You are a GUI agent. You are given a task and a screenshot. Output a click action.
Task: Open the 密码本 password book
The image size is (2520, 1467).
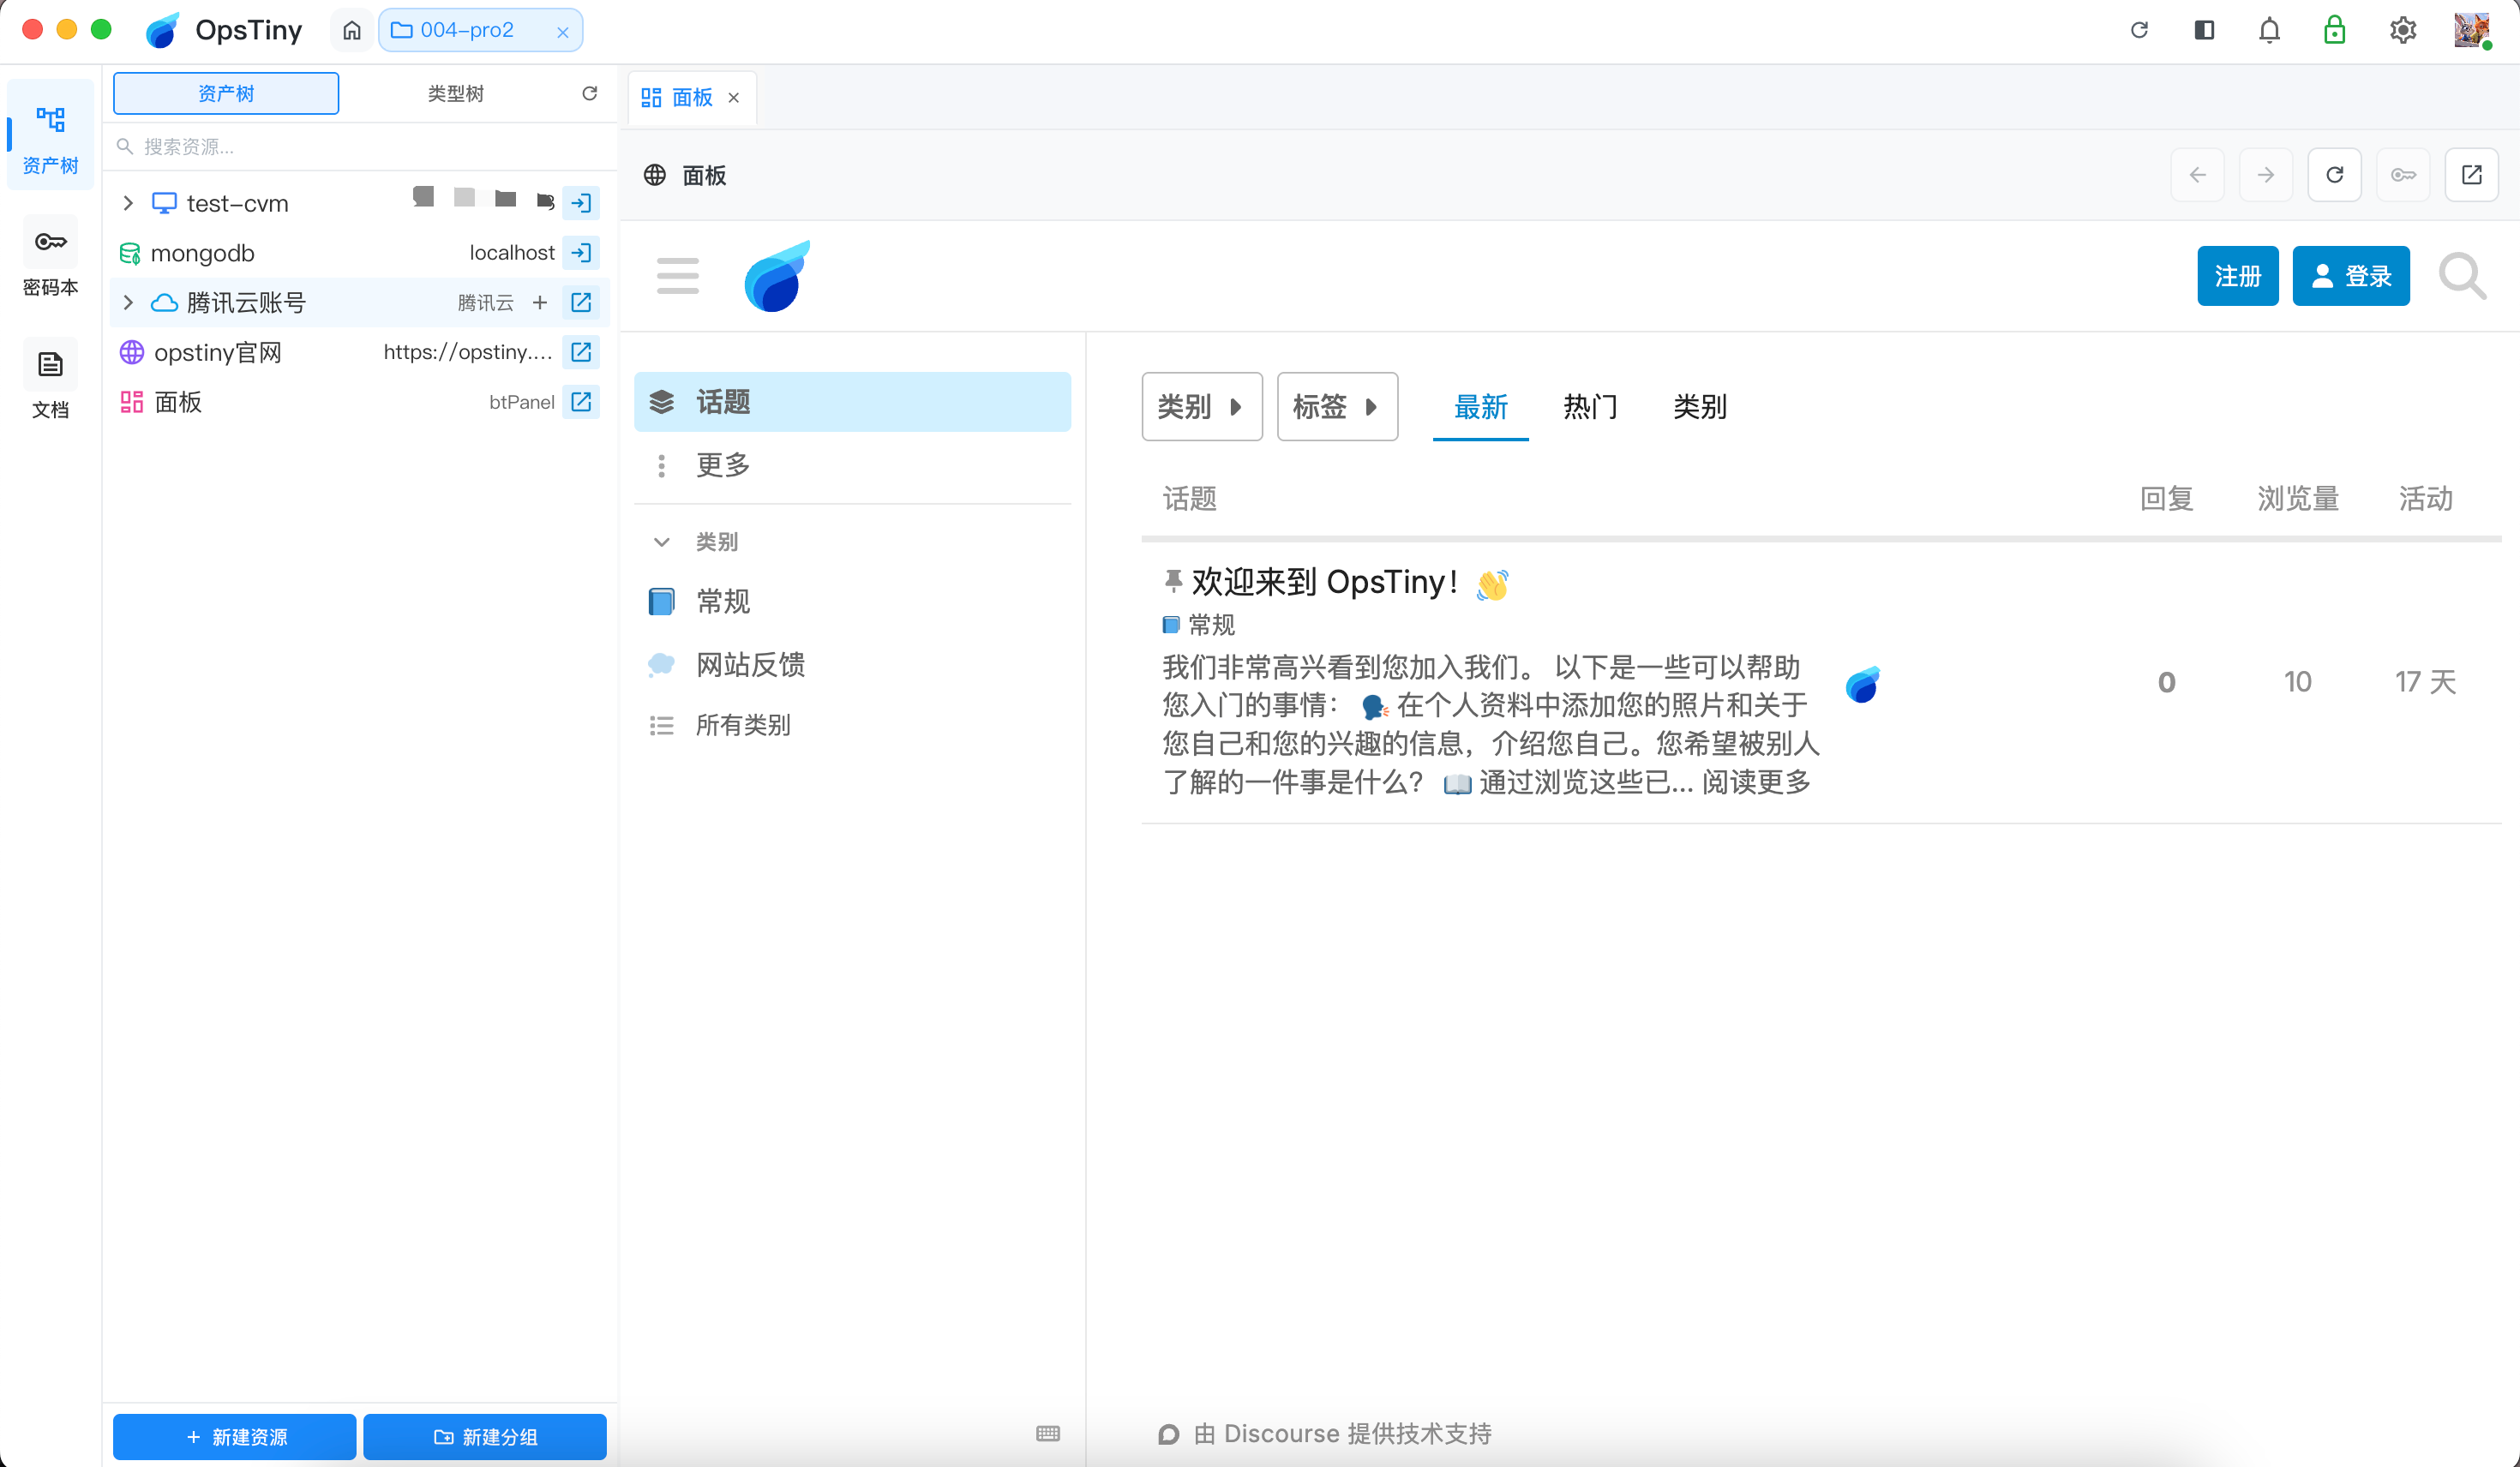tap(50, 257)
